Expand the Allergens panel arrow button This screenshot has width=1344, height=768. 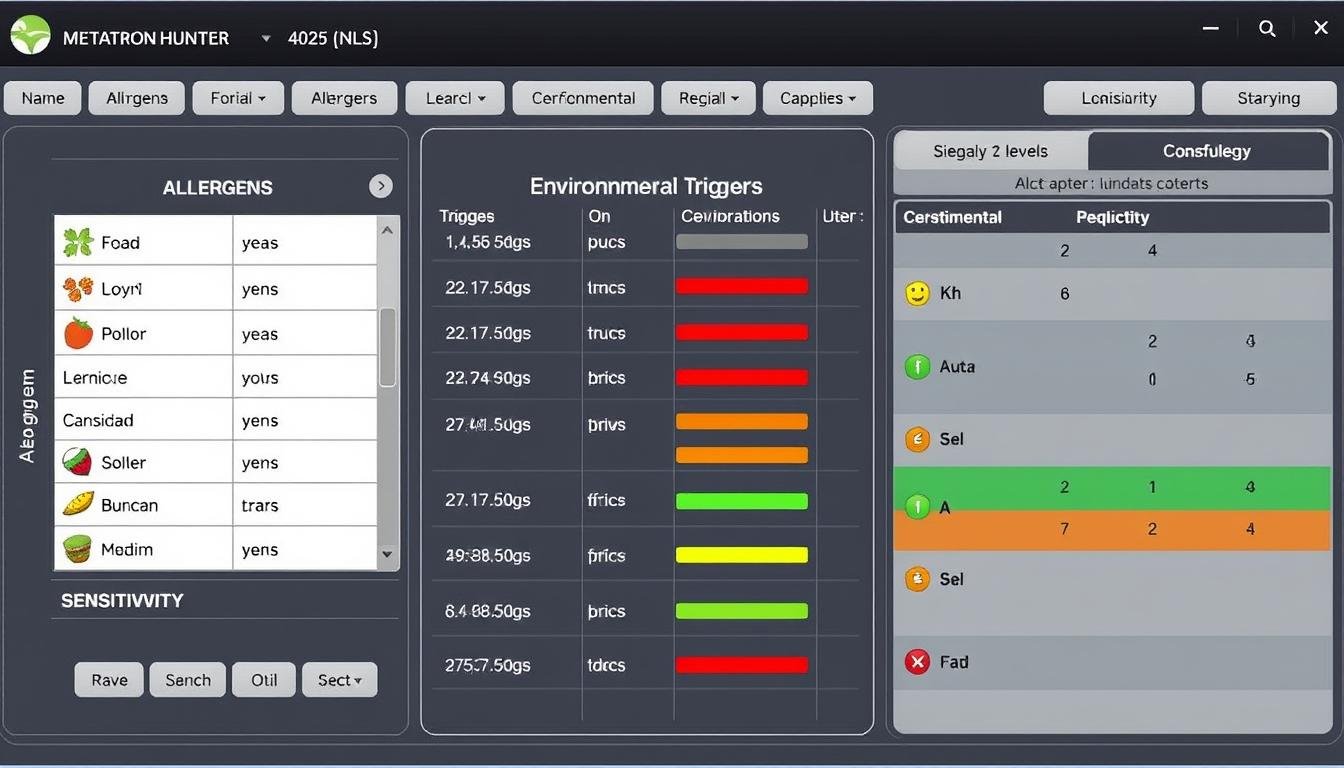tap(381, 186)
